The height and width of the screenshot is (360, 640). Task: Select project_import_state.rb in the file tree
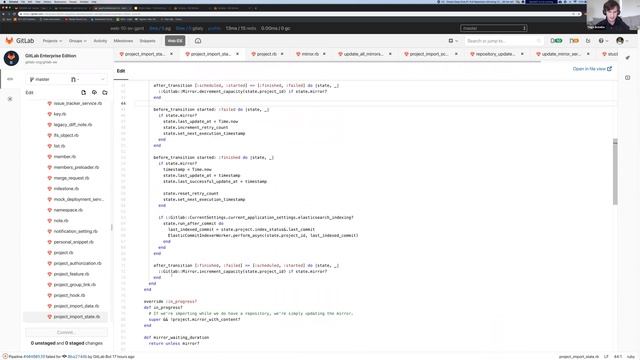click(x=65, y=316)
